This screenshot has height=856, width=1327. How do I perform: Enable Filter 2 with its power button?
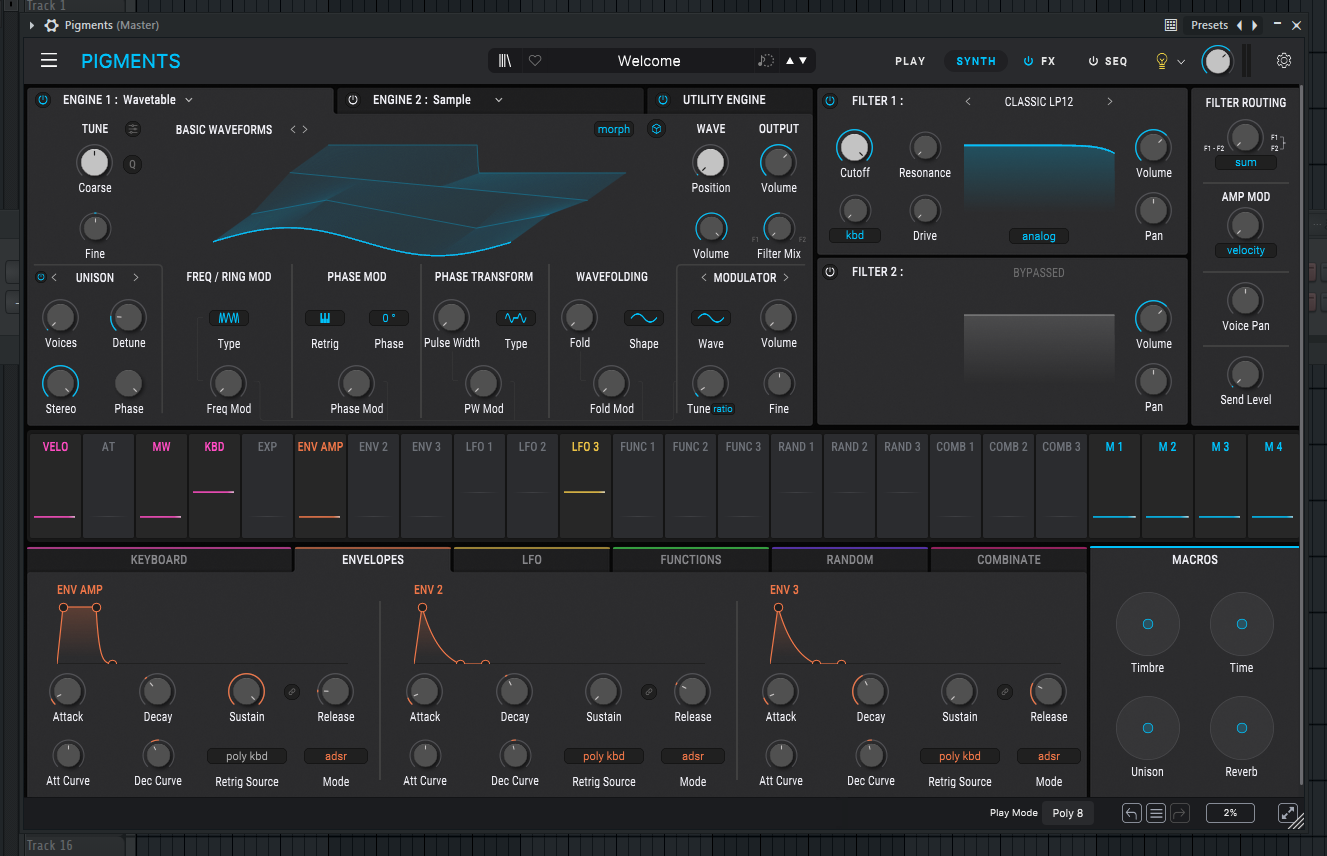coord(830,272)
